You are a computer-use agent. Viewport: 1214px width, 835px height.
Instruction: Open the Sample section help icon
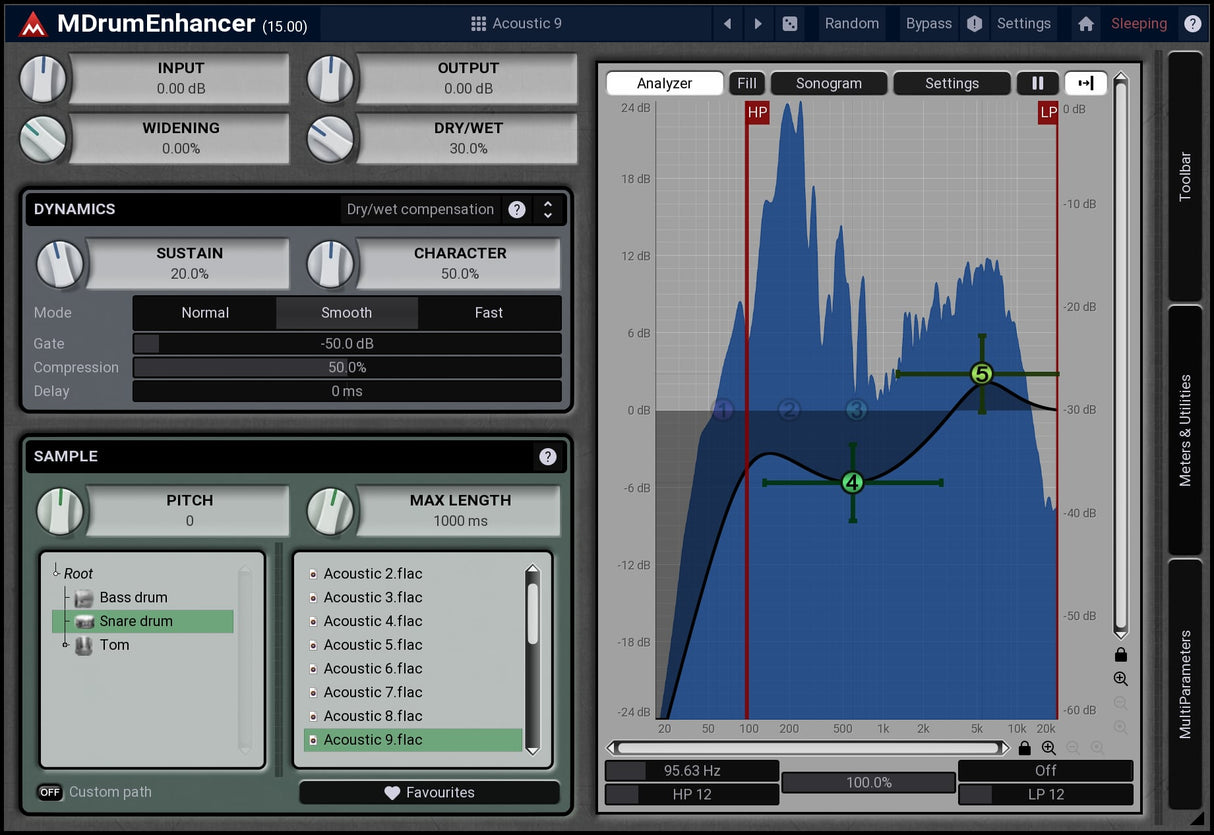click(x=547, y=456)
